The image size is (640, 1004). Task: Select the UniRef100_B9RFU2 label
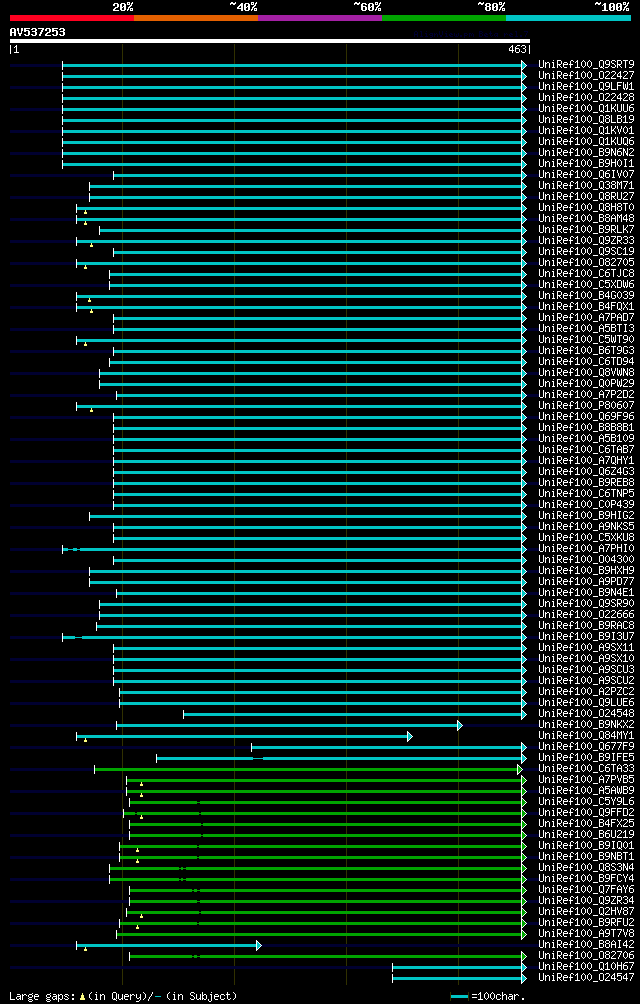[x=586, y=923]
